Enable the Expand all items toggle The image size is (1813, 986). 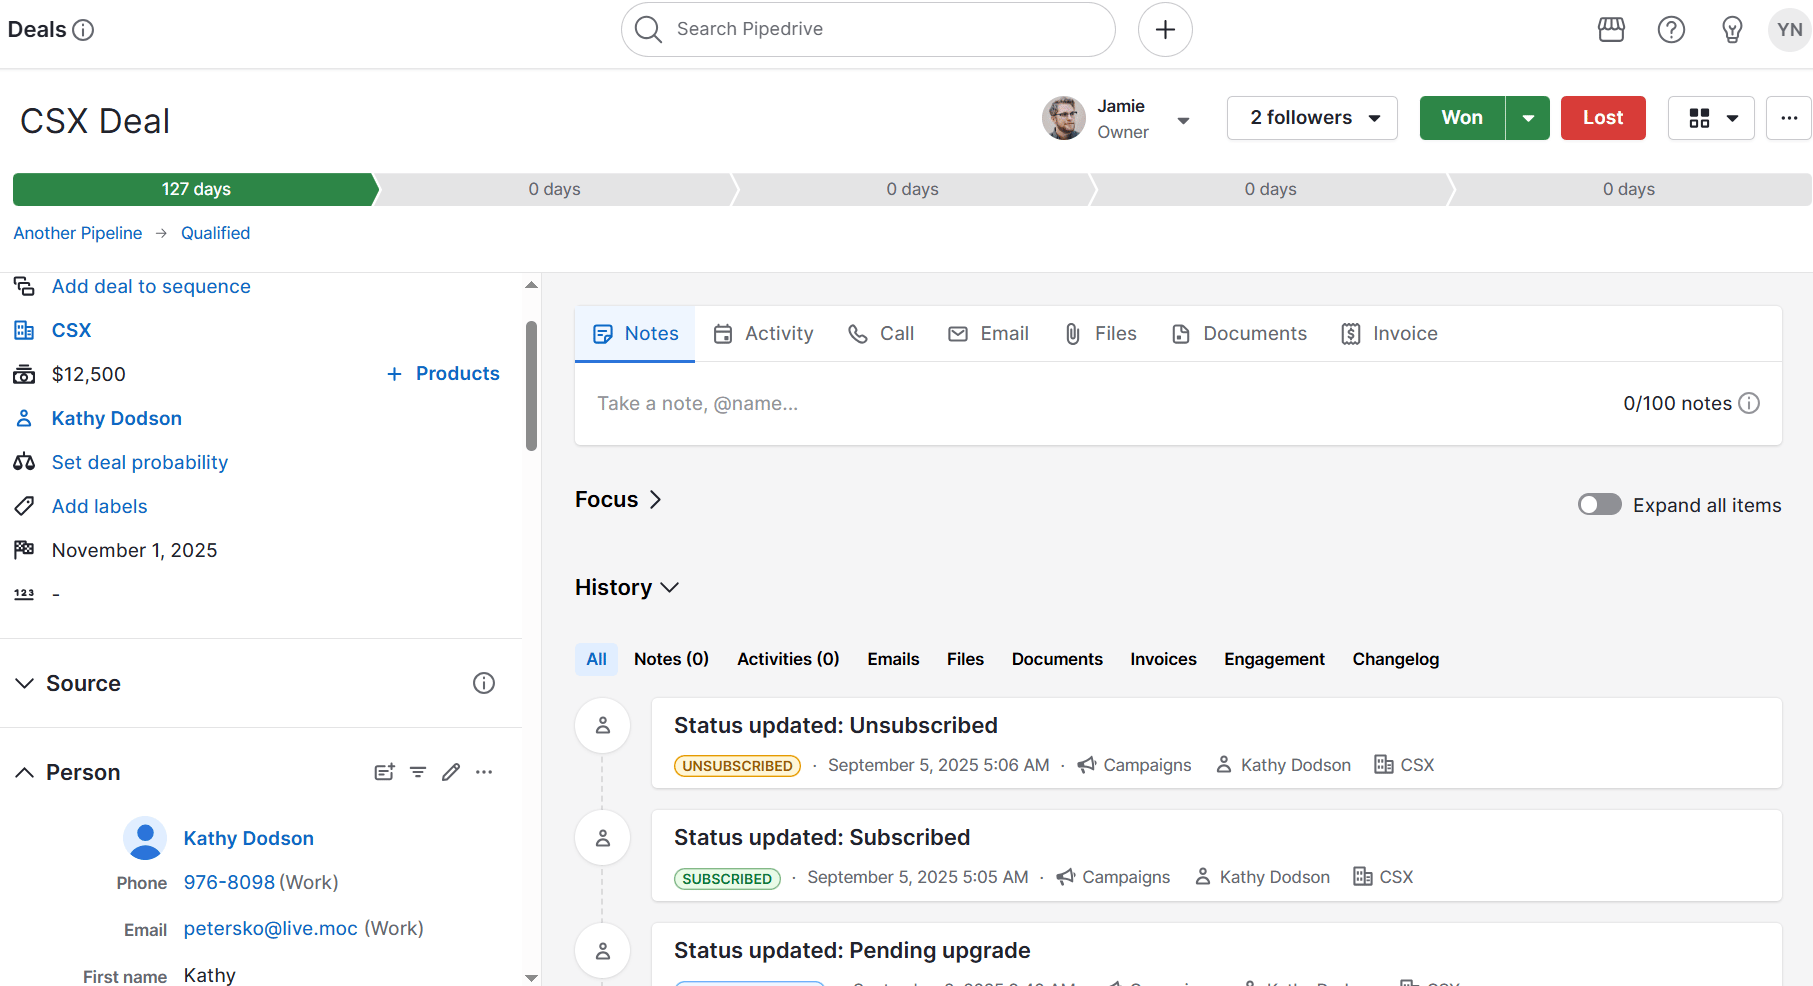click(x=1598, y=504)
